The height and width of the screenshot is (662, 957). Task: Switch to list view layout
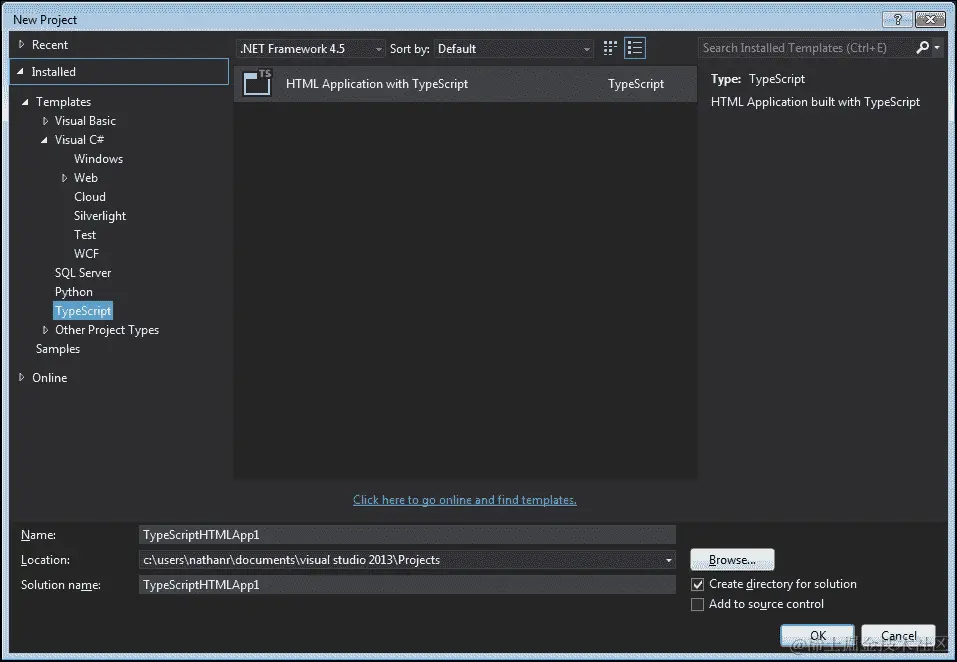tap(634, 47)
